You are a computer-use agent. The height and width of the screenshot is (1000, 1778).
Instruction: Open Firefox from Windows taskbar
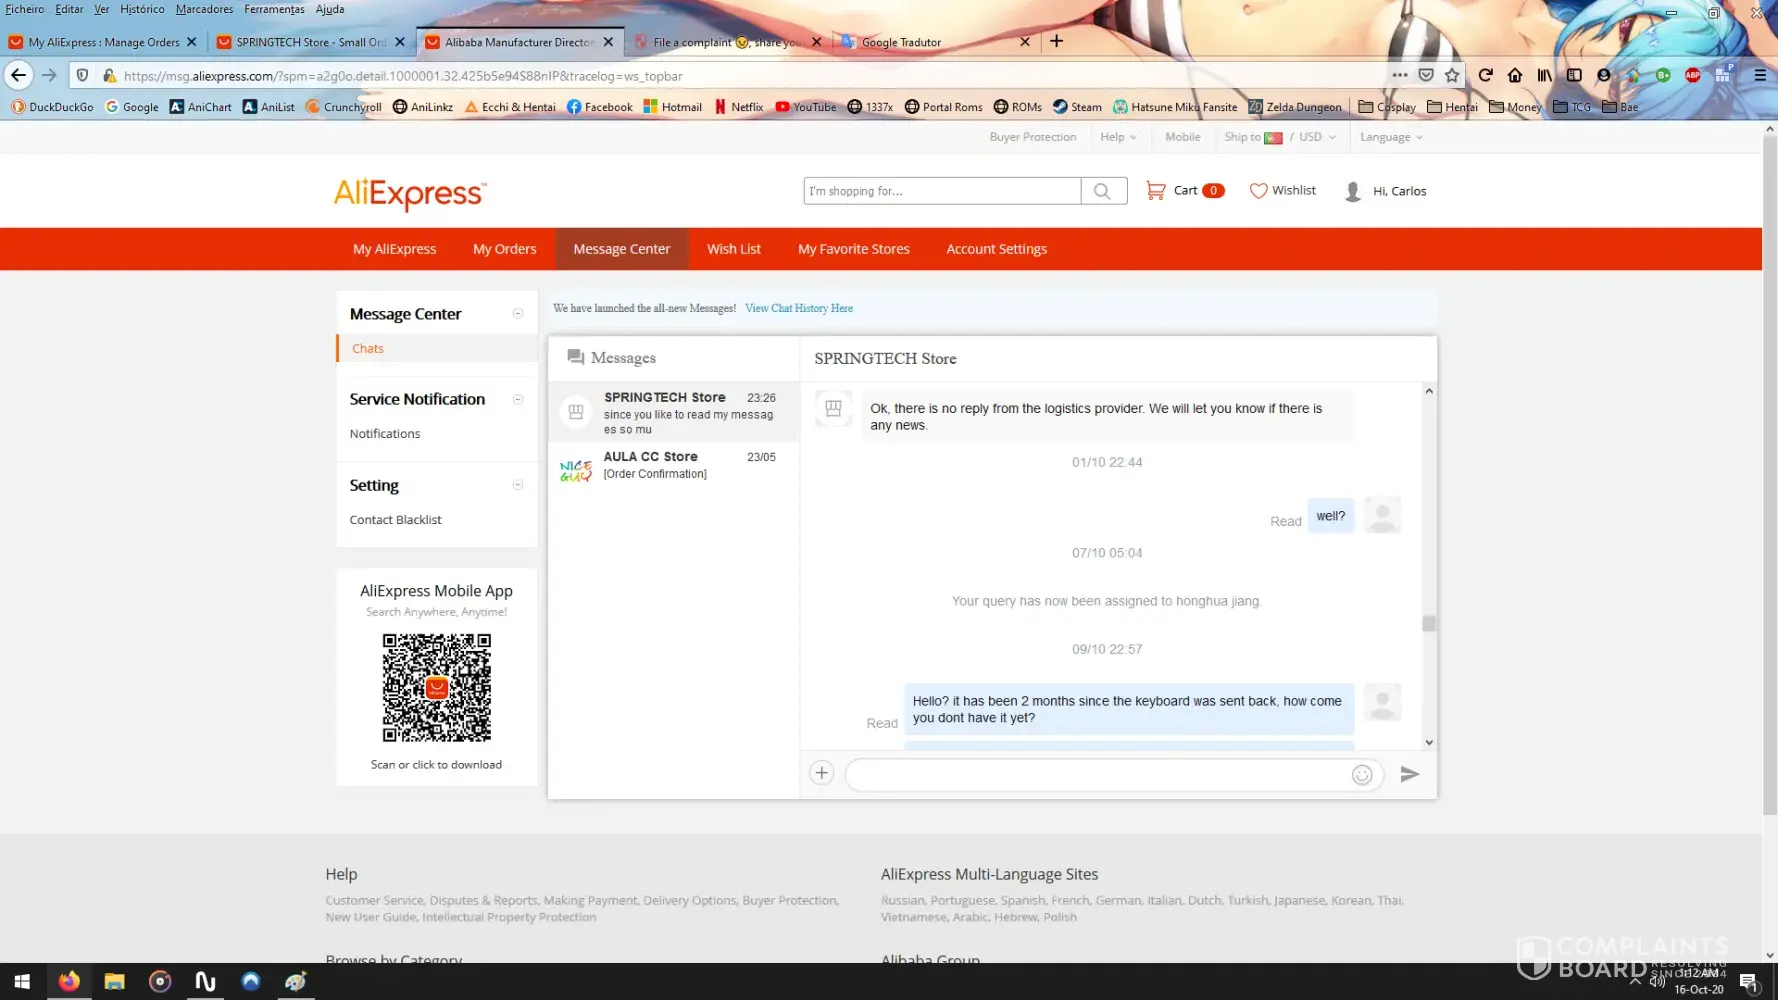click(69, 981)
